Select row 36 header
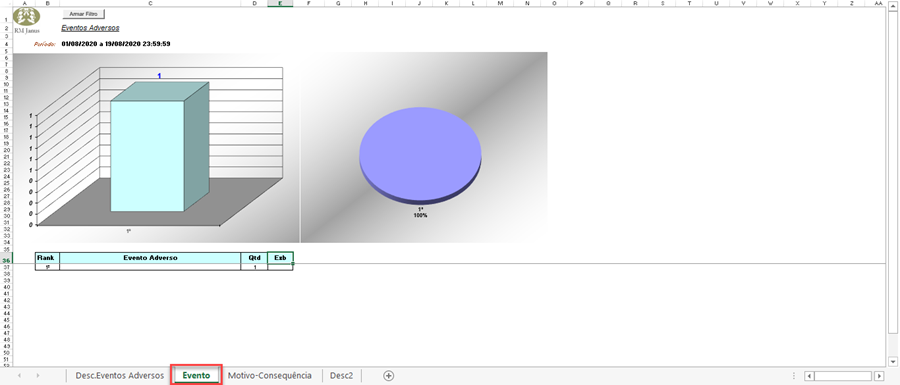900x385 pixels. pyautogui.click(x=6, y=260)
